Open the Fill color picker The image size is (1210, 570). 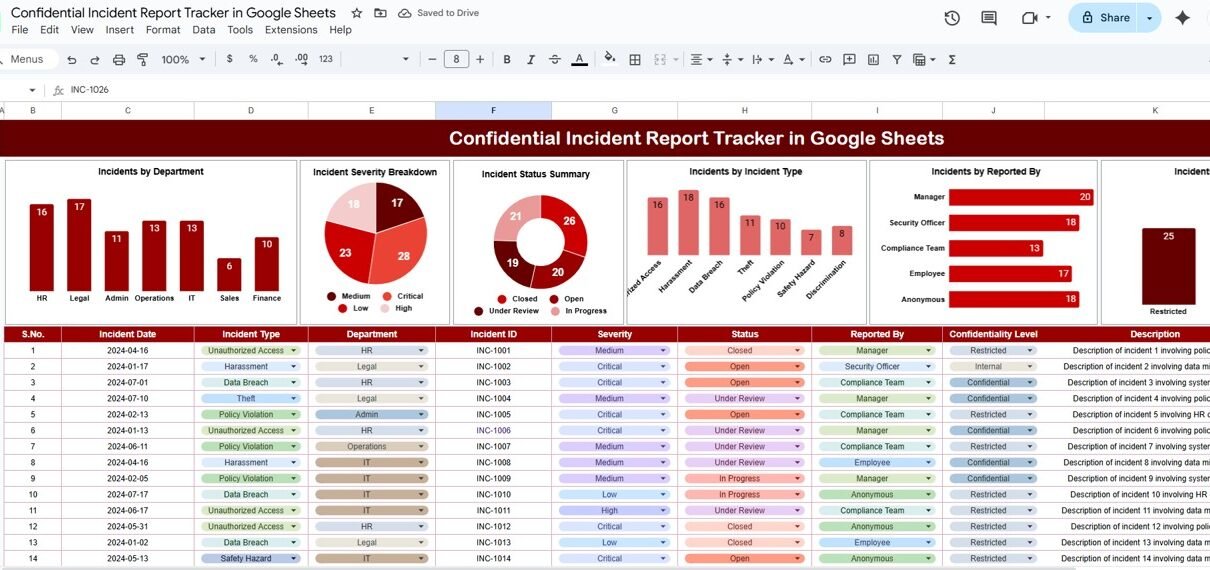[610, 60]
